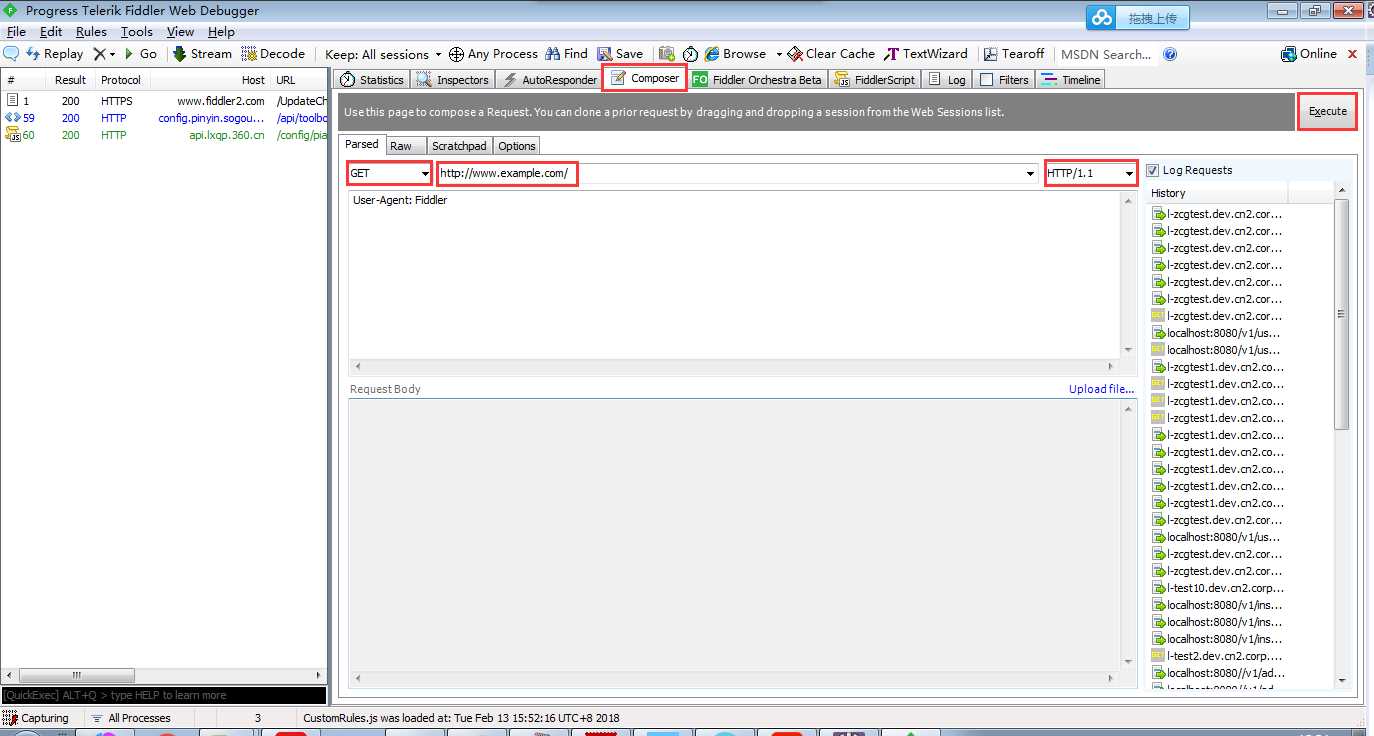Click Tearoff toolbar button
The width and height of the screenshot is (1374, 736).
[x=1014, y=54]
